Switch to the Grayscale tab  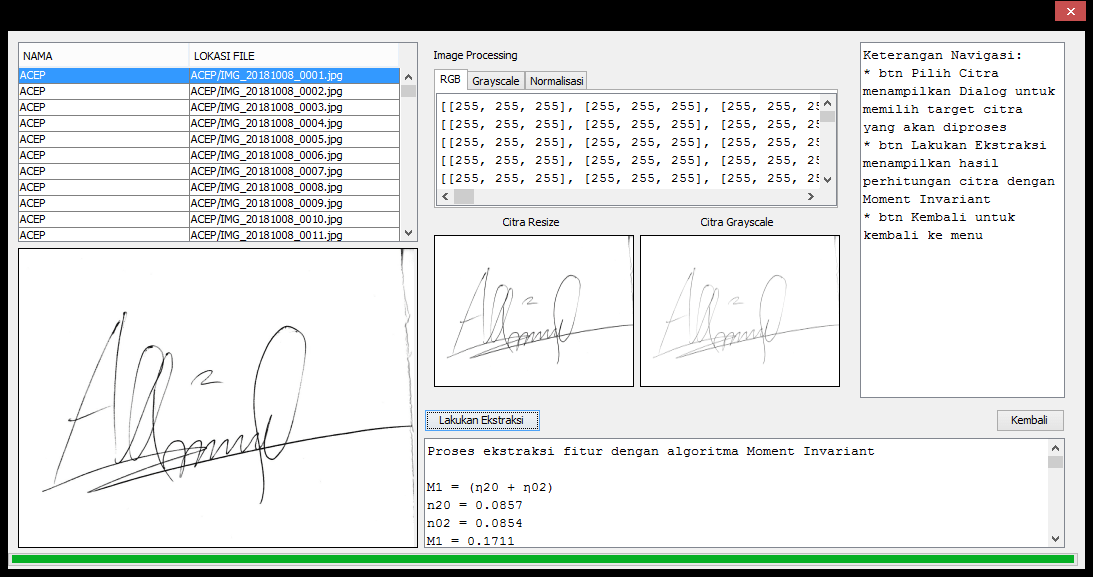coord(495,81)
